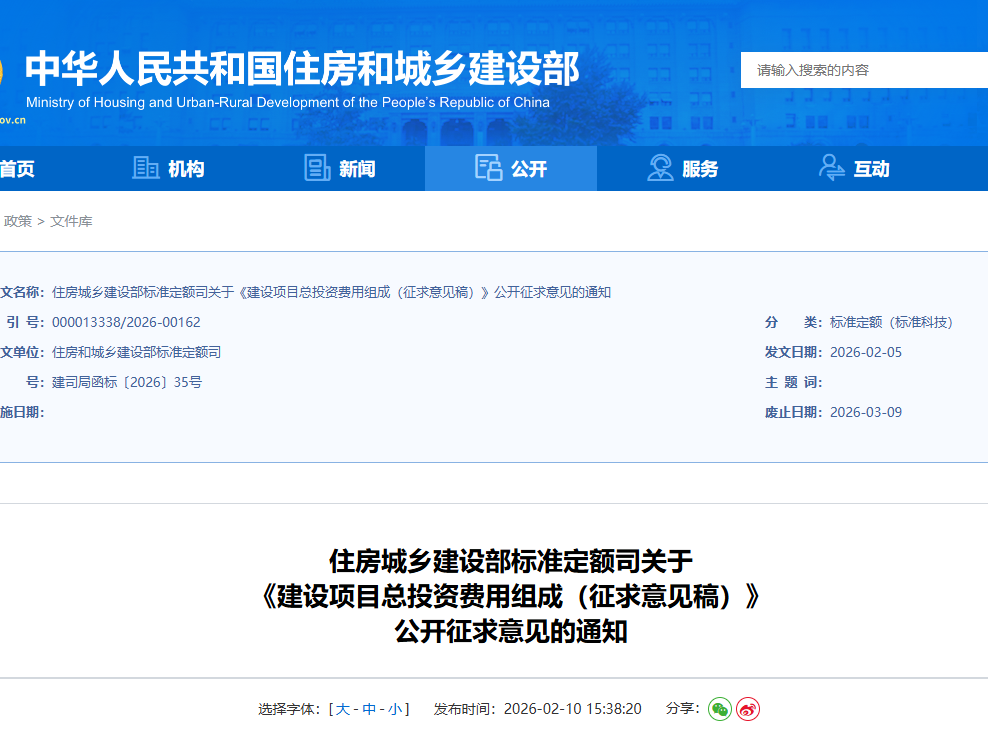This screenshot has height=741, width=988.
Task: Click the 服务 services icon
Action: pyautogui.click(x=660, y=168)
